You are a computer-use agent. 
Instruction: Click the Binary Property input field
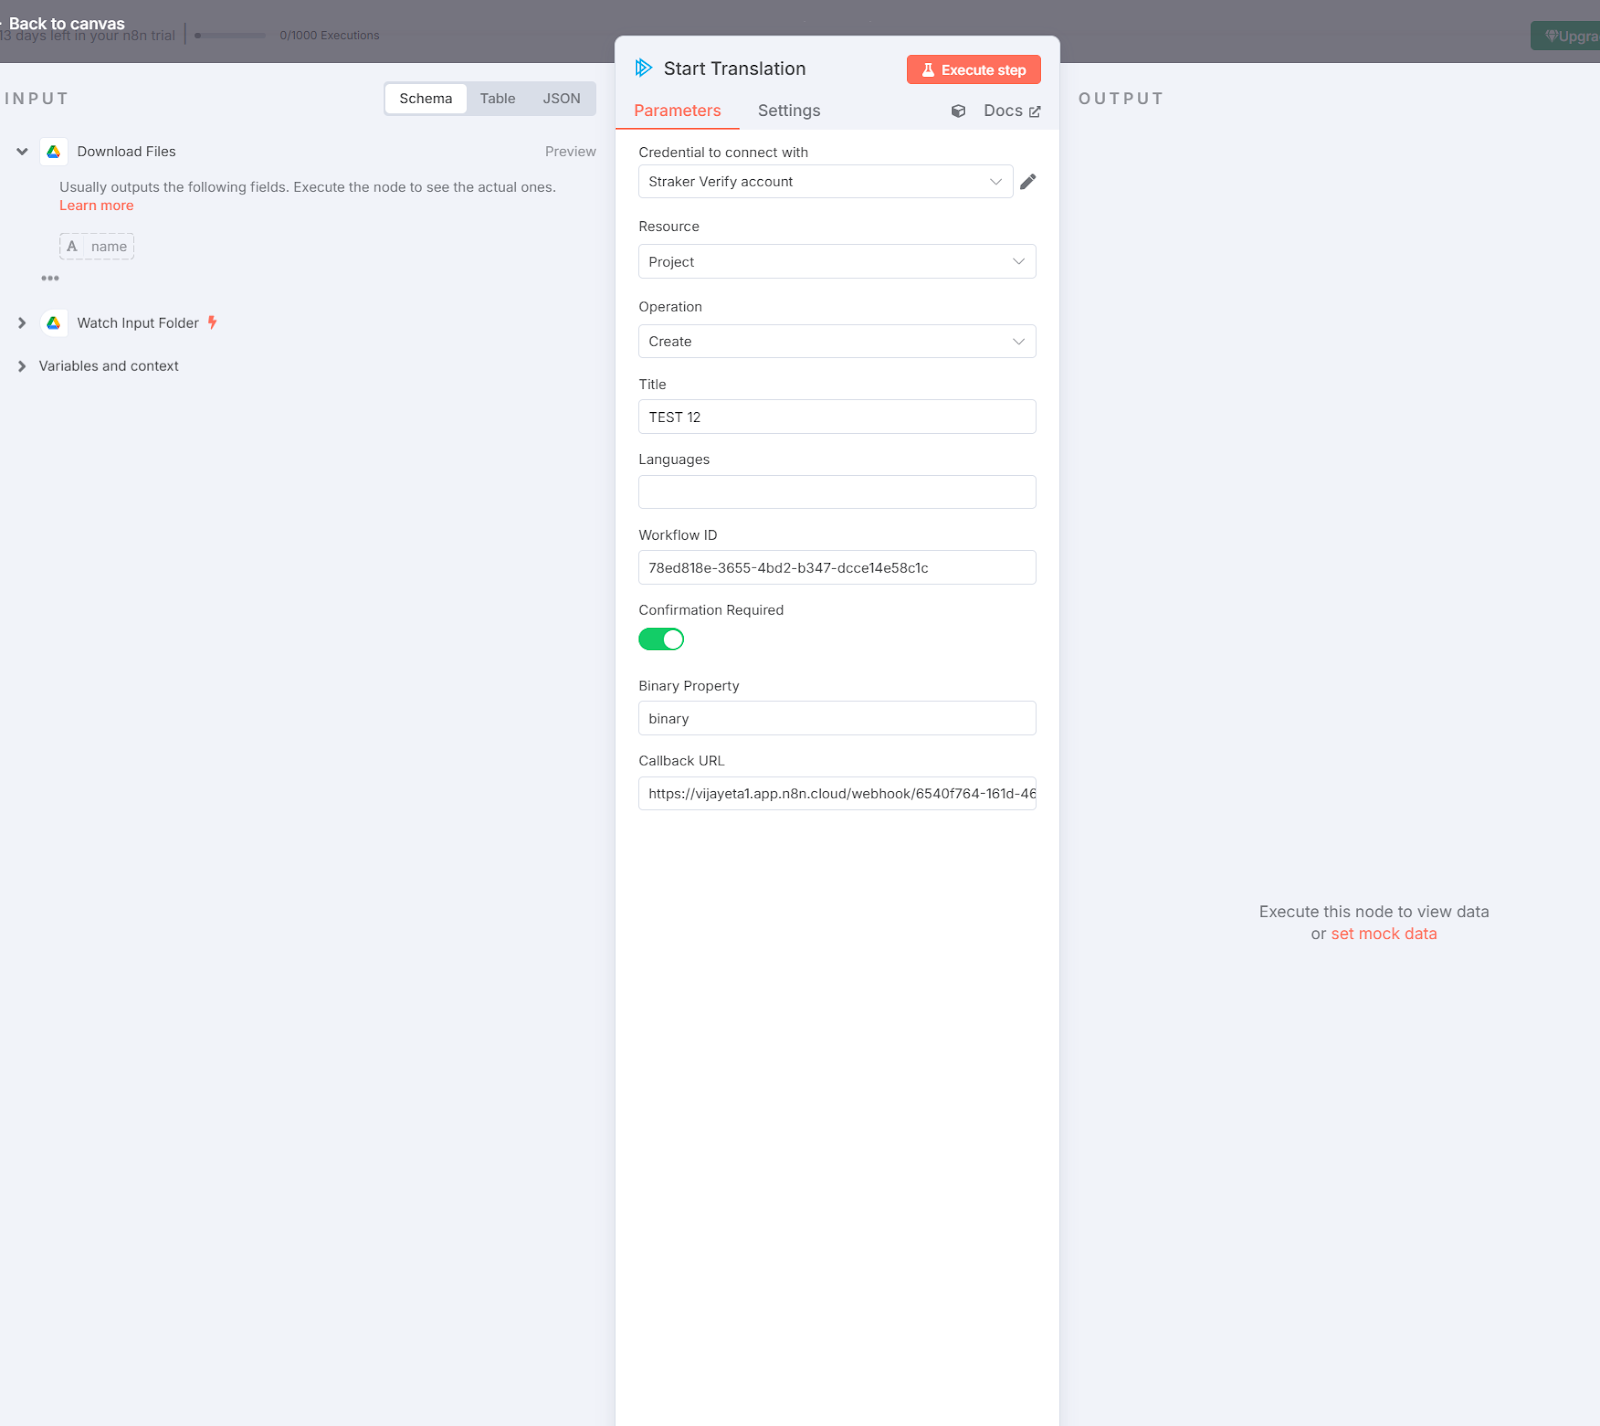tap(837, 718)
